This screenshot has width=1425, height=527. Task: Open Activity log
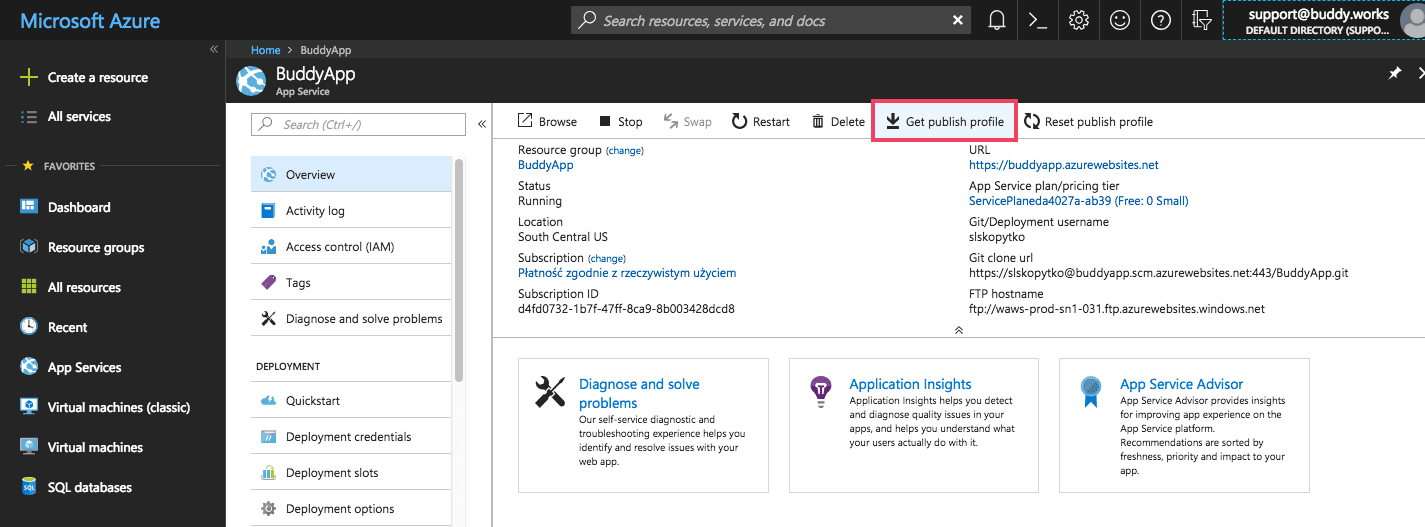coord(351,210)
